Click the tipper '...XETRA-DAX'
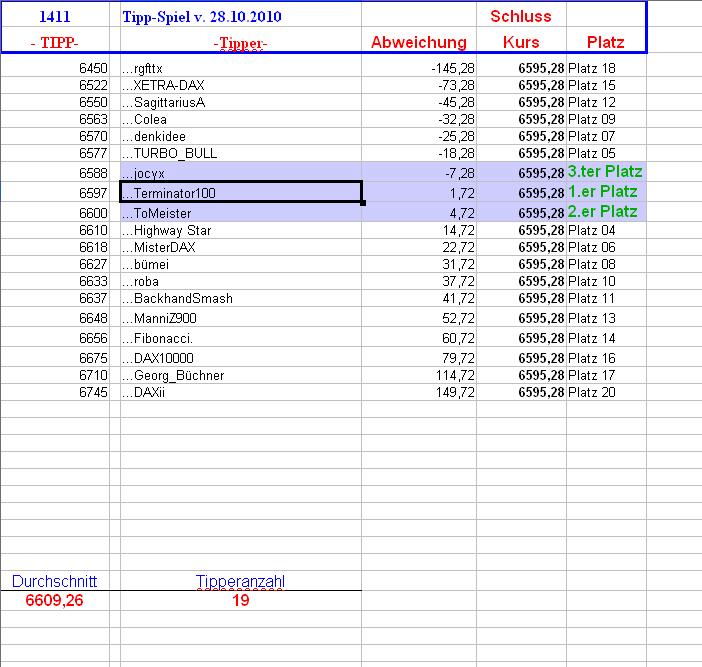 coord(163,85)
